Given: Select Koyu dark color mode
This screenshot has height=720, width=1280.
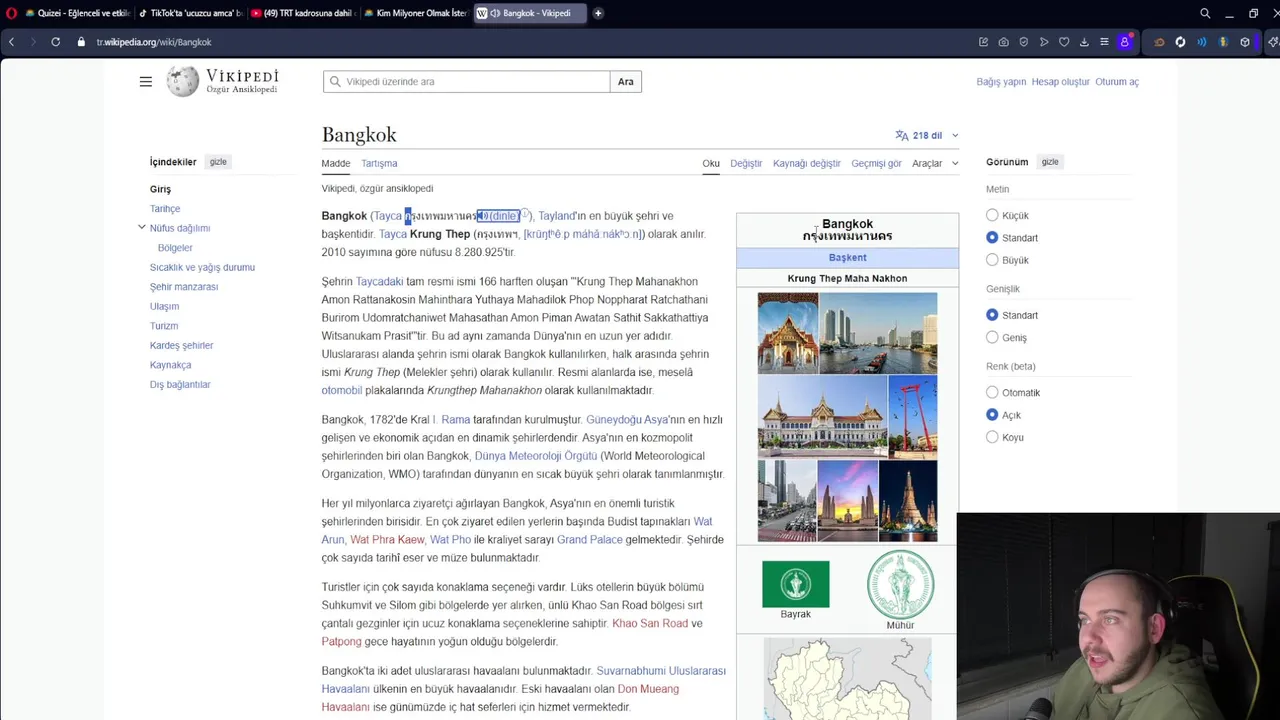Looking at the screenshot, I should tap(992, 437).
